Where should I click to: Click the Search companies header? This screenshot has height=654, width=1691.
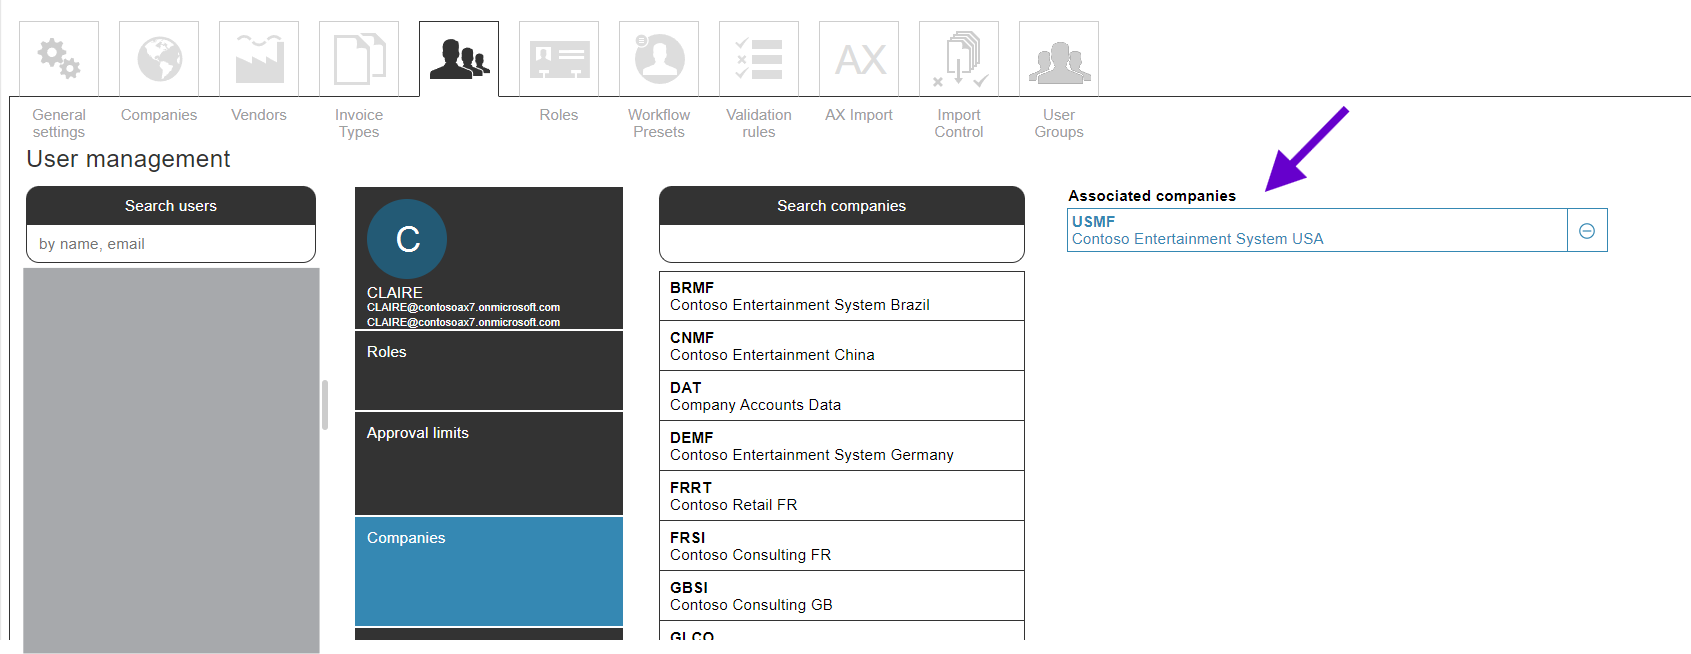(842, 206)
